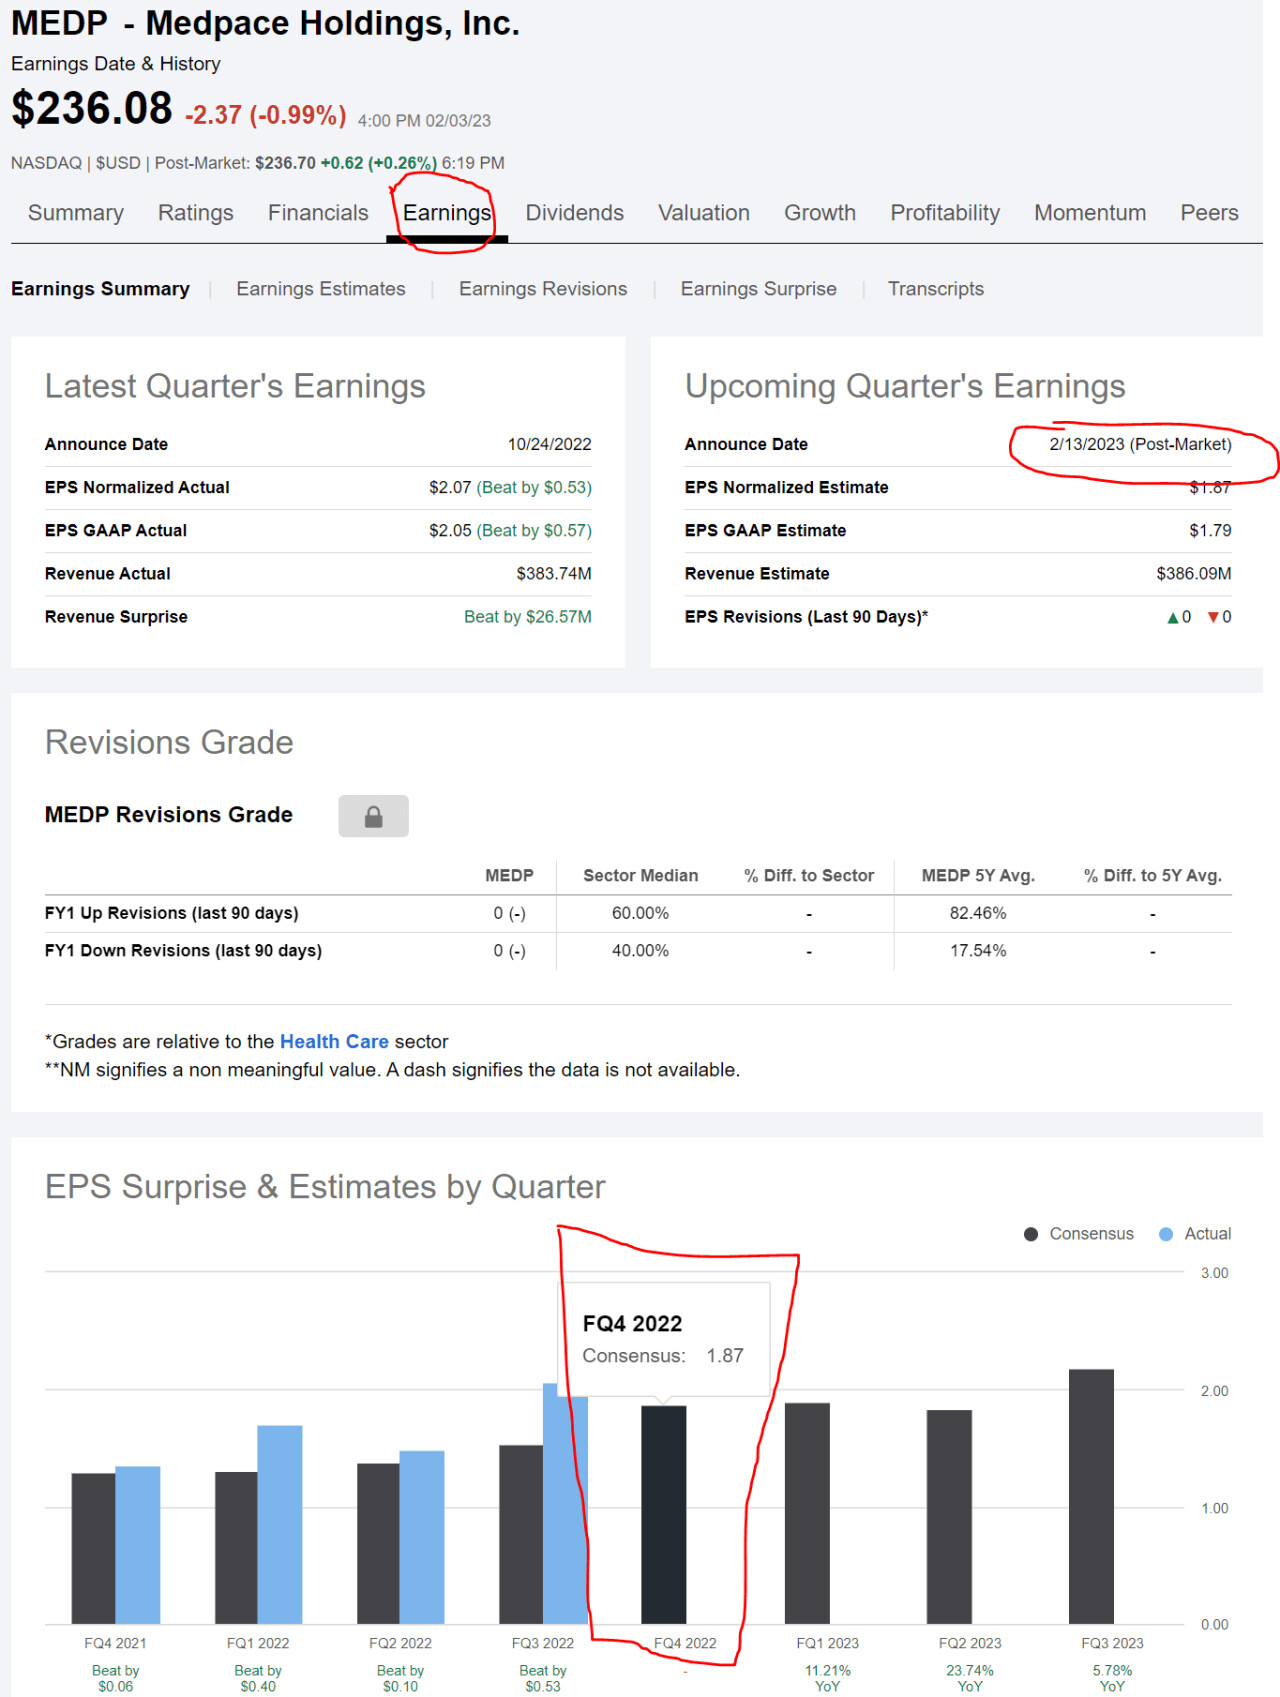The height and width of the screenshot is (1697, 1280).
Task: View the Earnings Surprise section
Action: tap(758, 289)
